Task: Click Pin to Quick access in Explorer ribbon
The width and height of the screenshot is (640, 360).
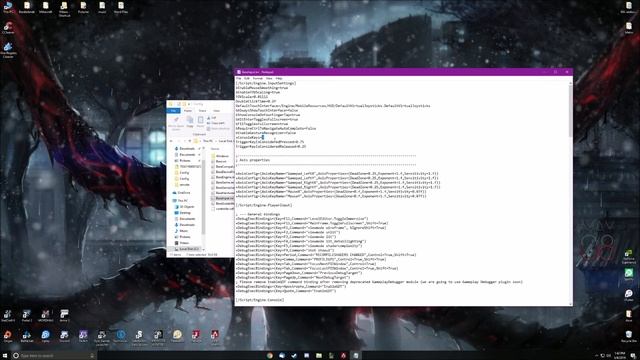Action: coord(176,123)
